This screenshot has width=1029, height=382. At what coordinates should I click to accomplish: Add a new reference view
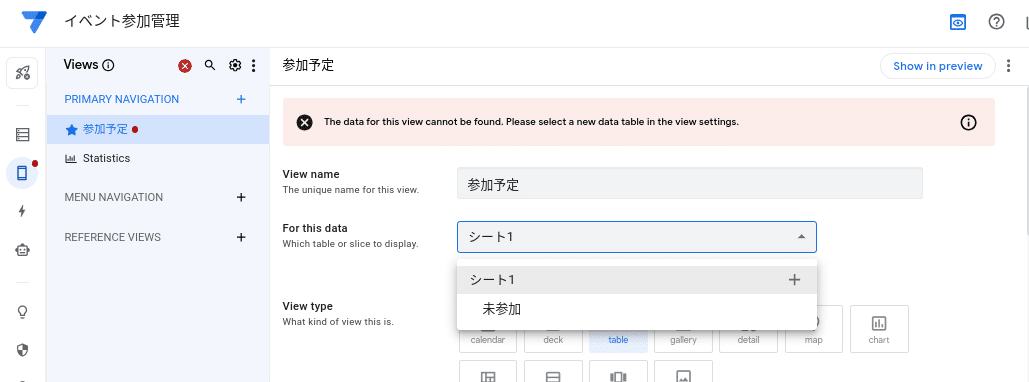[241, 237]
